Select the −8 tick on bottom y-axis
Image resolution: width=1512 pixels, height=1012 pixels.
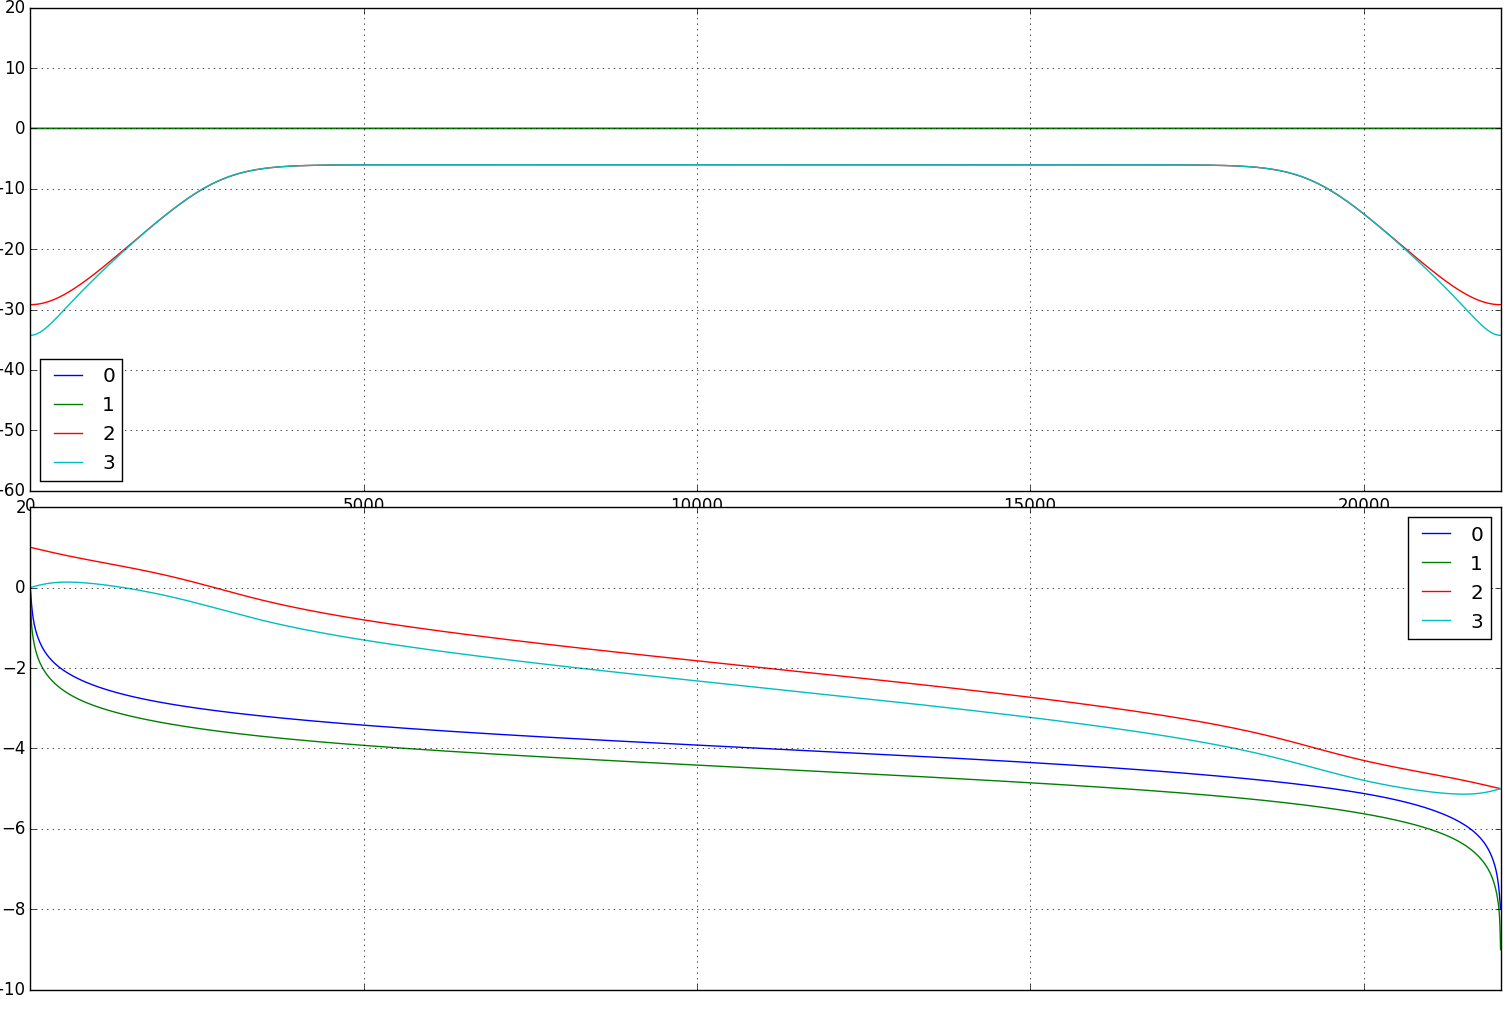pos(13,910)
